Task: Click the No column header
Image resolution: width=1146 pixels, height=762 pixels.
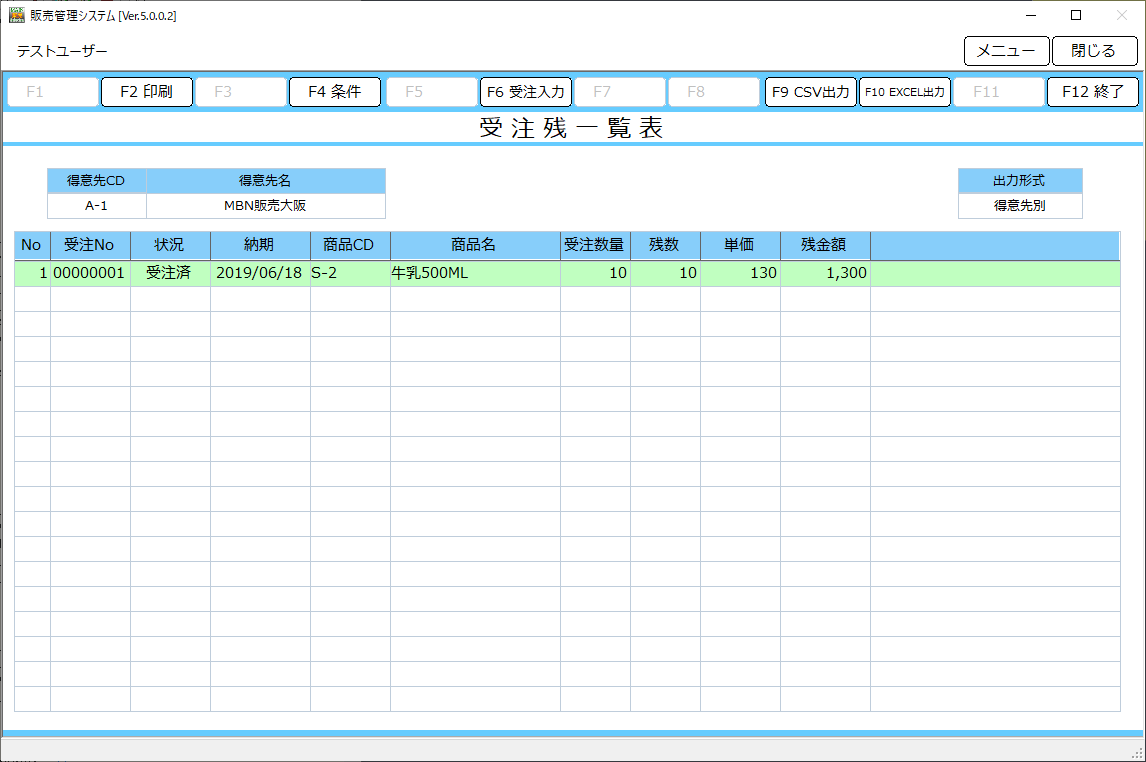Action: 32,245
